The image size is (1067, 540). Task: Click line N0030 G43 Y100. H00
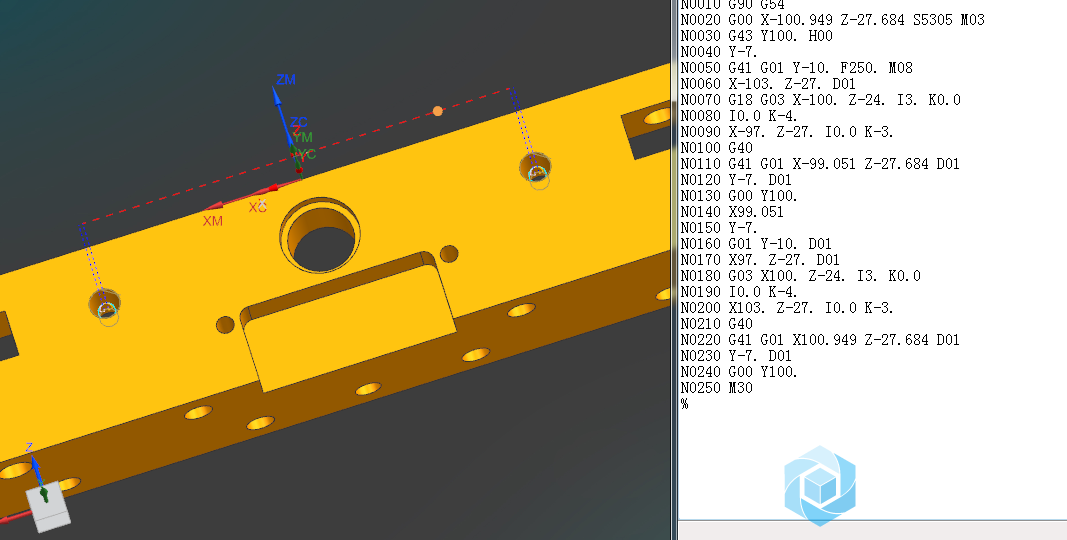(757, 36)
